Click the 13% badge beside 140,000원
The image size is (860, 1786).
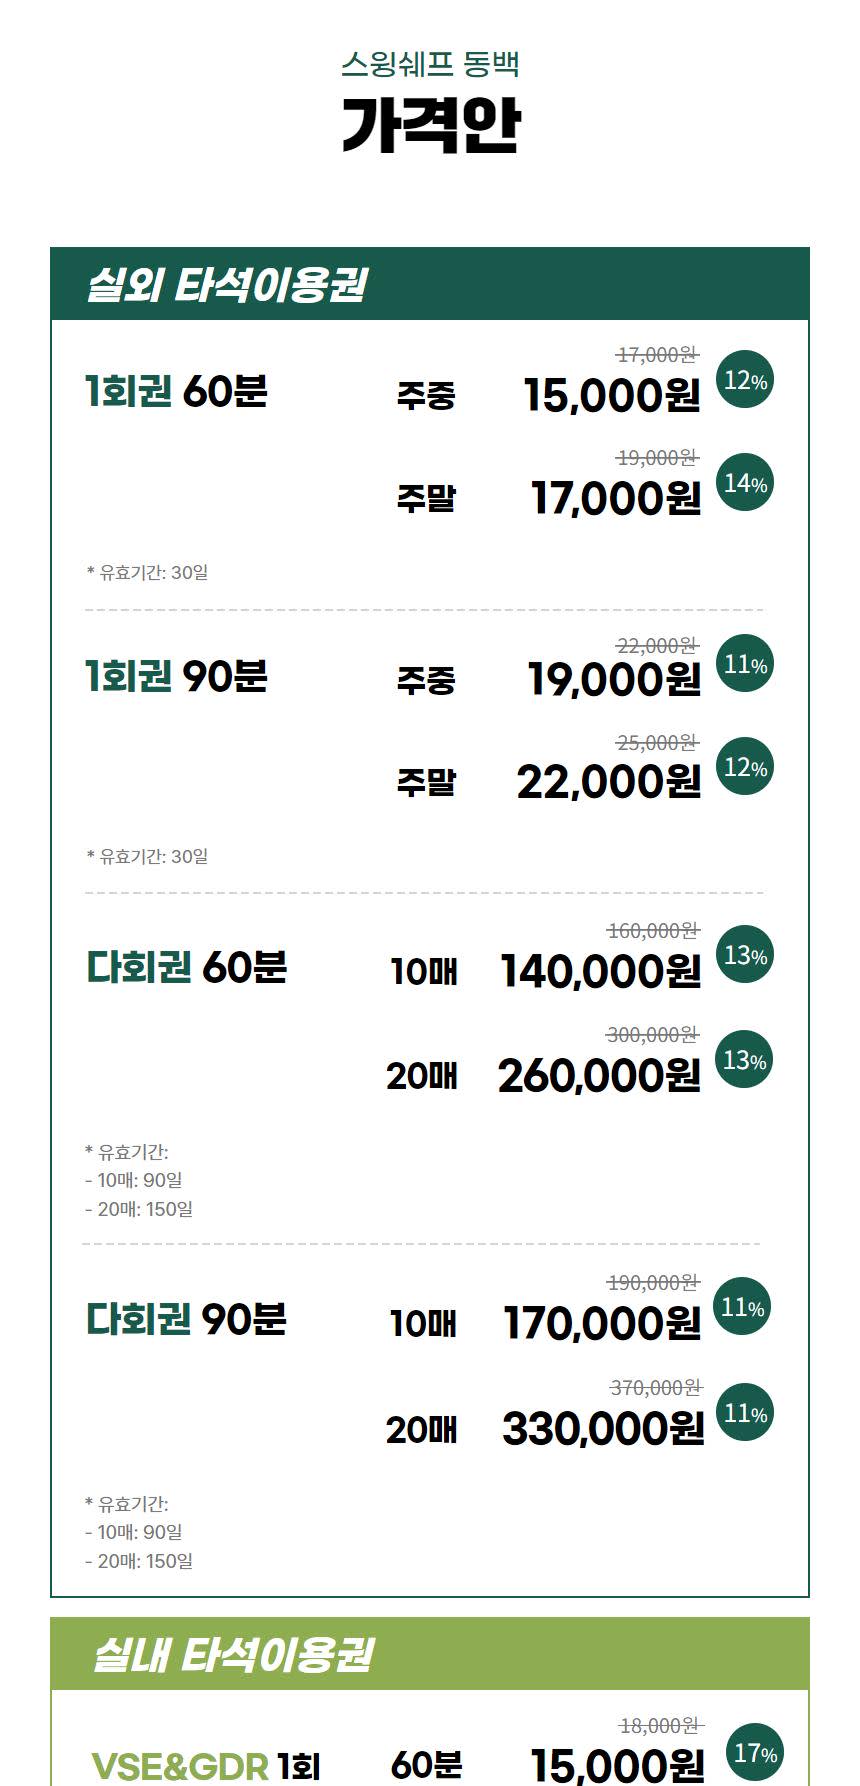[745, 955]
